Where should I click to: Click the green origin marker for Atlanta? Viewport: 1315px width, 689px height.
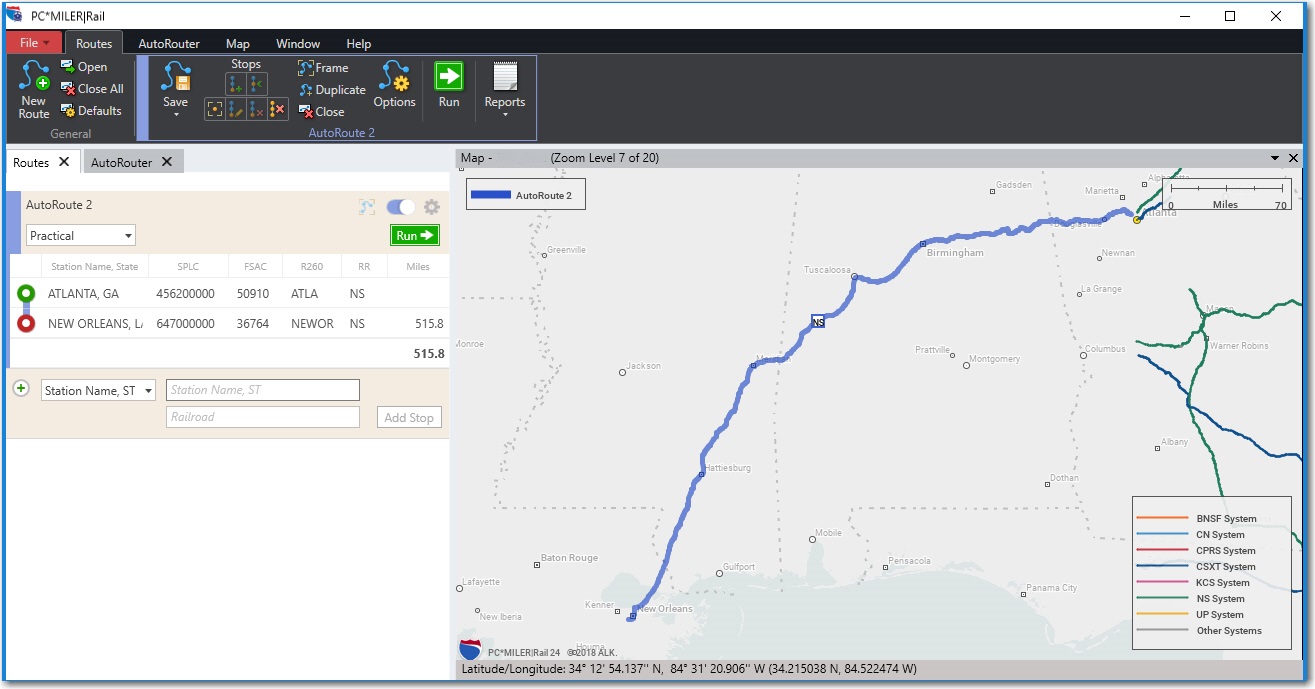point(26,294)
